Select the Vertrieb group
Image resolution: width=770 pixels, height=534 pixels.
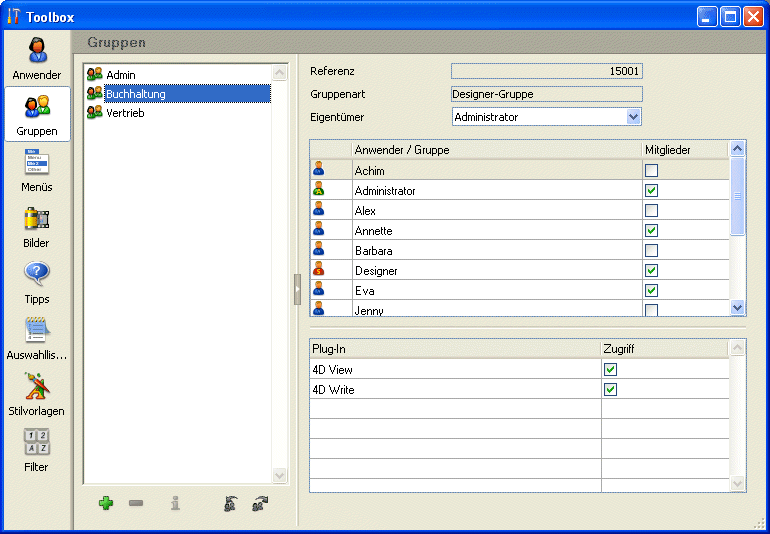click(125, 113)
